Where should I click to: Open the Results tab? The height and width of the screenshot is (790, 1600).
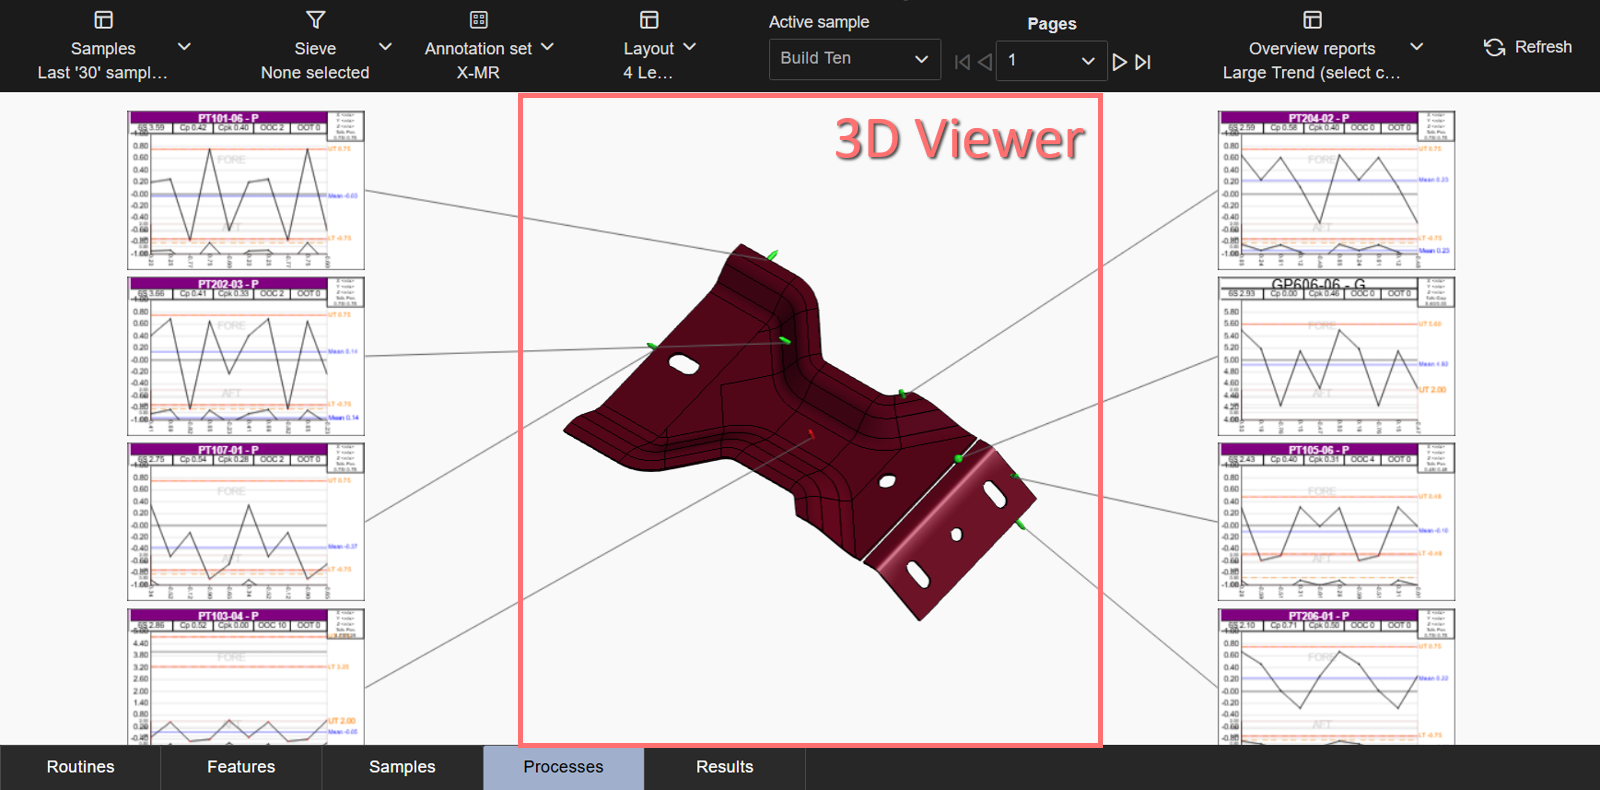click(724, 767)
